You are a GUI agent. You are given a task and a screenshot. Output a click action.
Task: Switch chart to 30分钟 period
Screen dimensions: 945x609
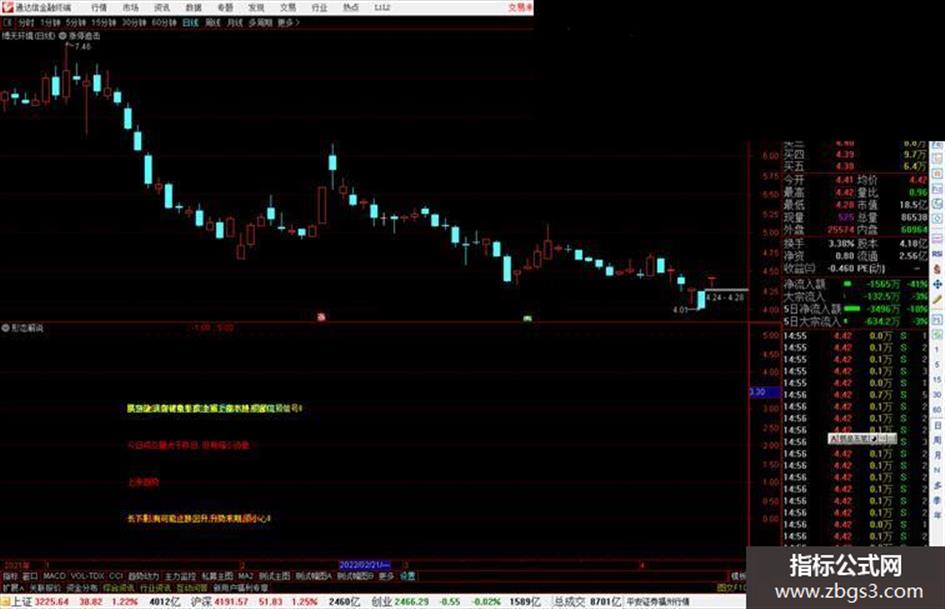pos(134,23)
